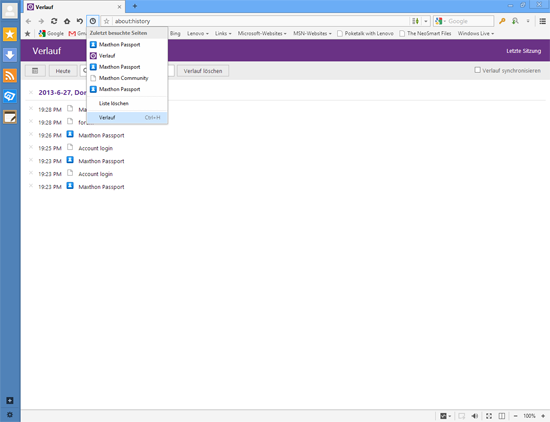
Task: Switch to the Verlauf tab
Action: point(75,7)
